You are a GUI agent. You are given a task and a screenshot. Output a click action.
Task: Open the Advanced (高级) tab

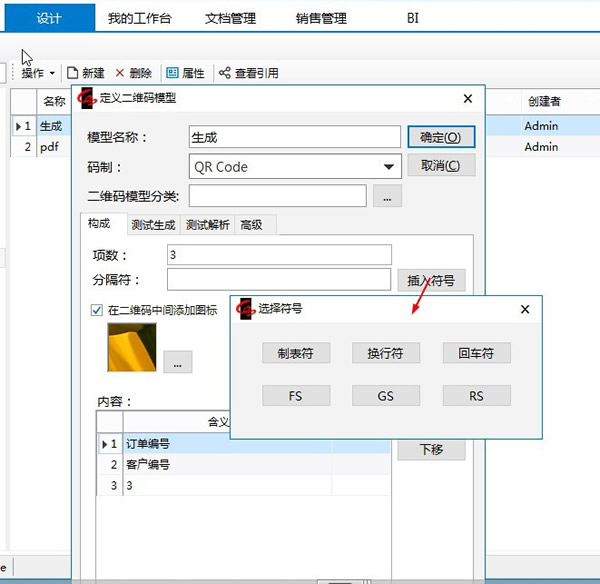(251, 225)
